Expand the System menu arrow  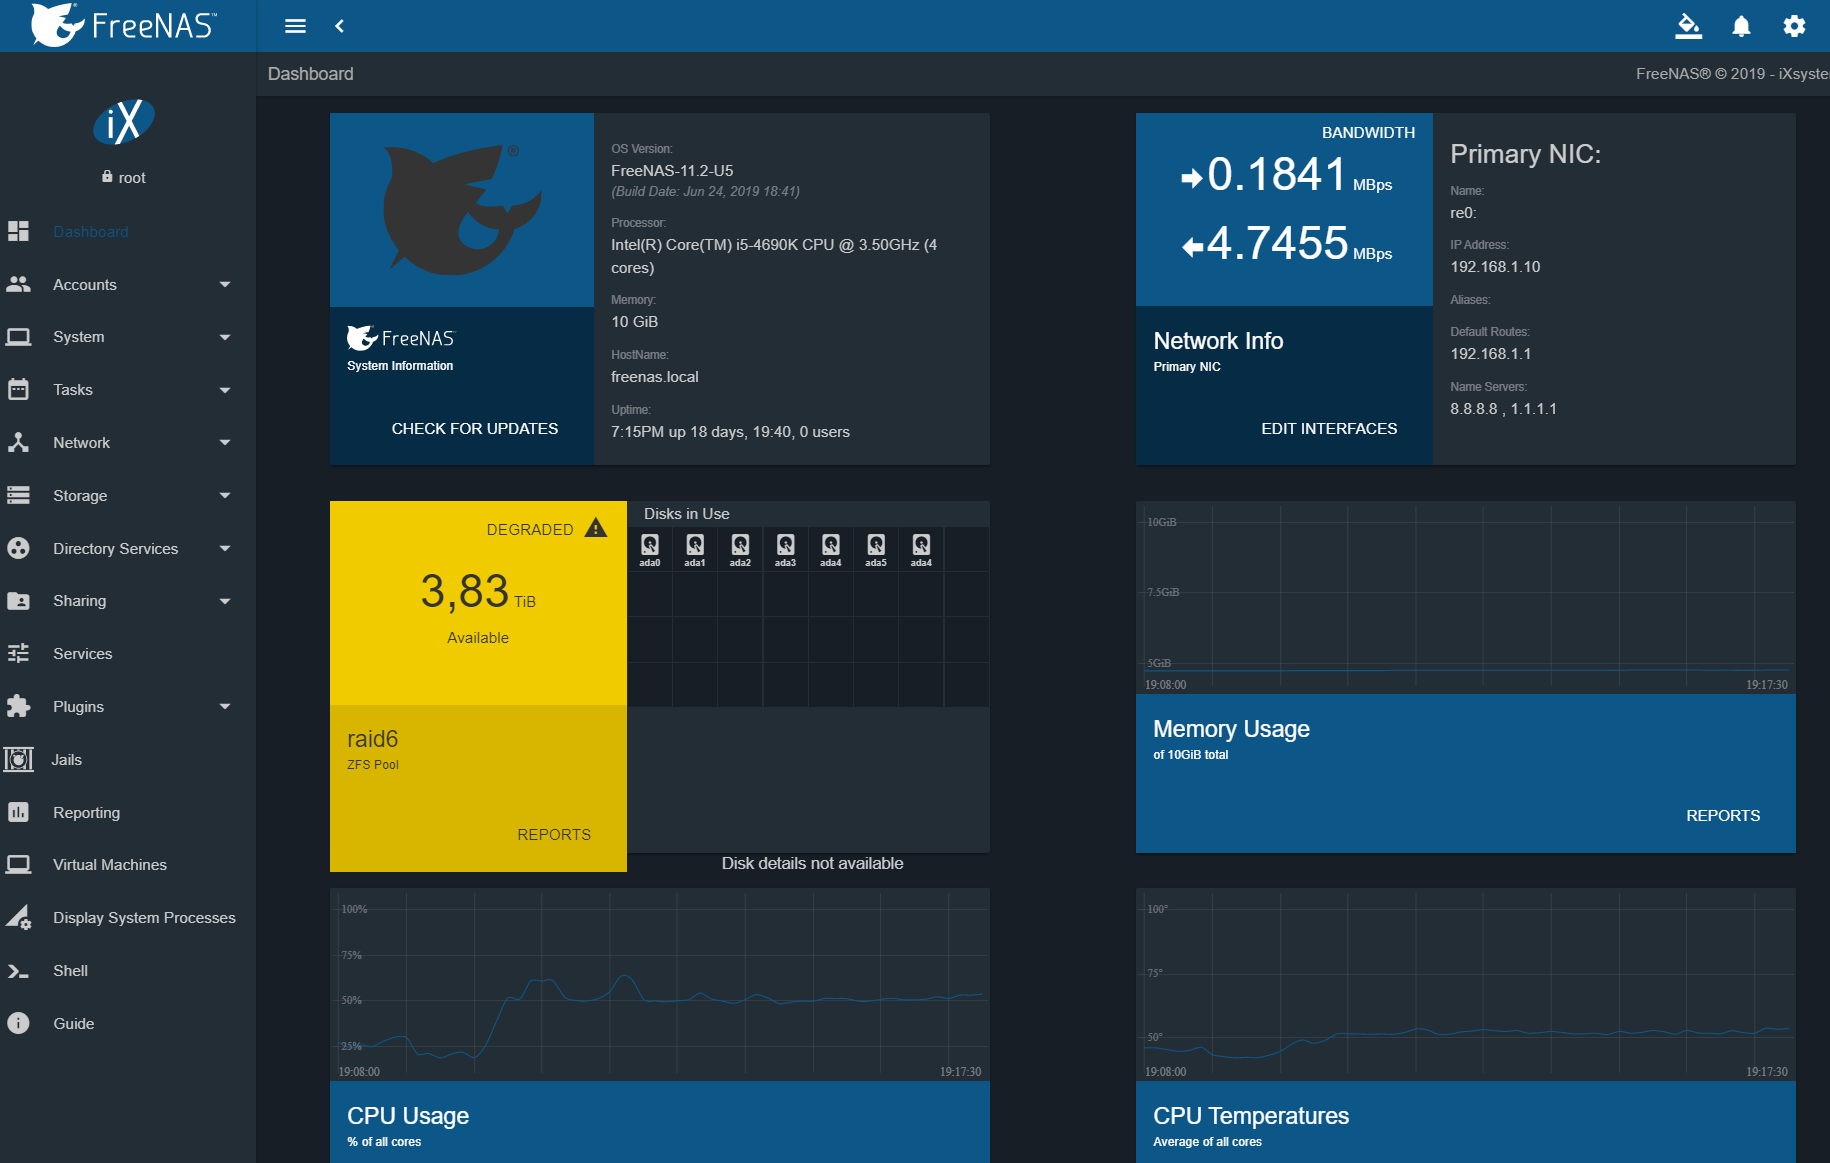(x=225, y=338)
